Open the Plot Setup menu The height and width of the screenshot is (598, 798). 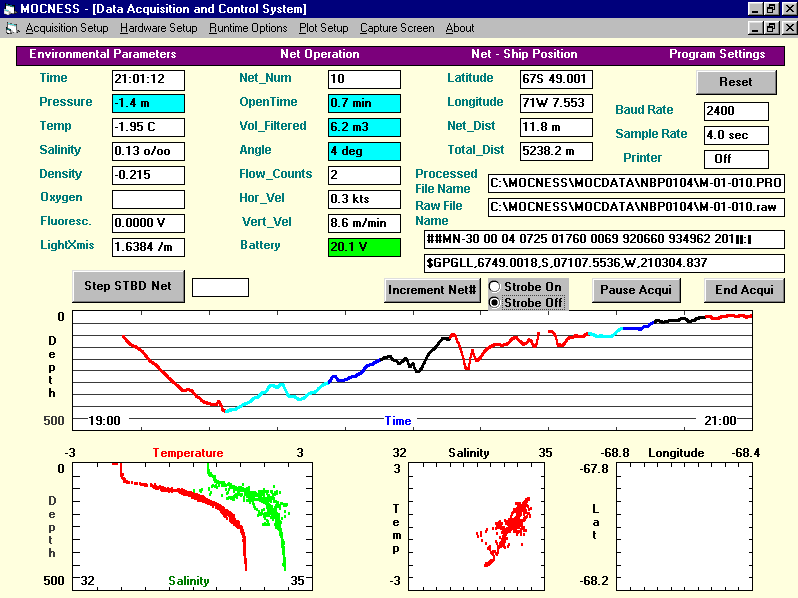(323, 28)
